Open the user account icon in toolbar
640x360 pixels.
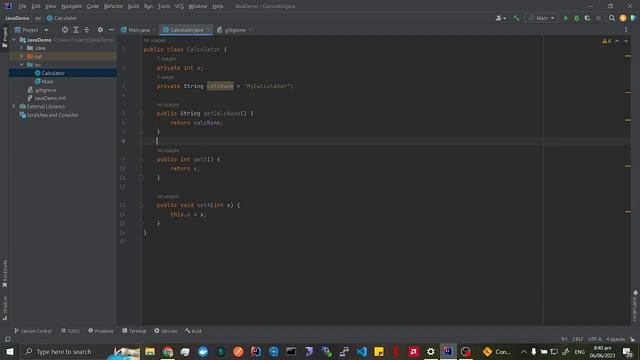(500, 18)
